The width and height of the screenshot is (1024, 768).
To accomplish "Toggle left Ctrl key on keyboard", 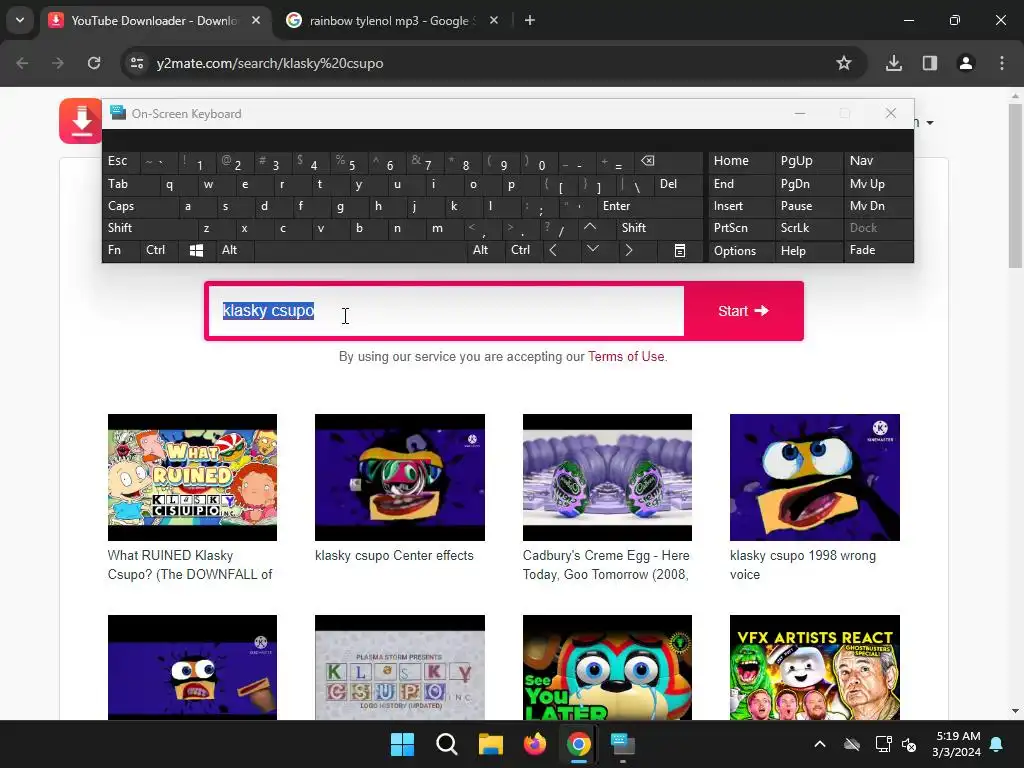I will 159,250.
